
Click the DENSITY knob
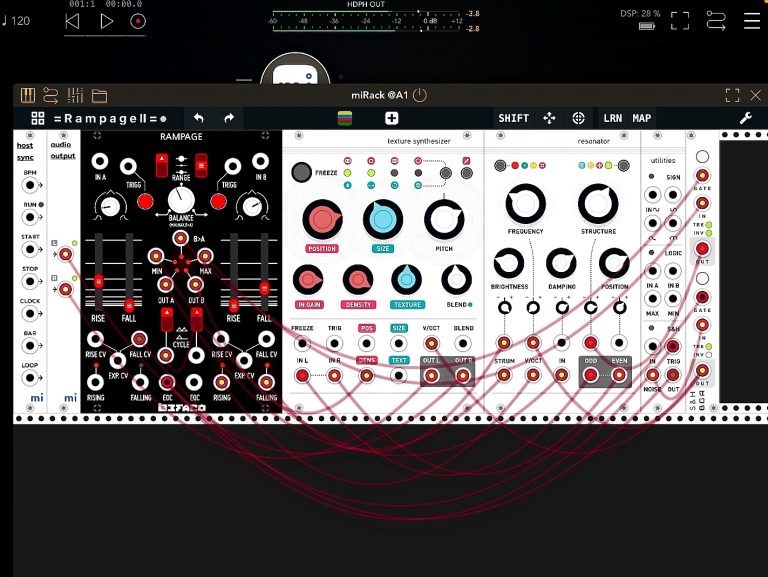click(x=358, y=280)
